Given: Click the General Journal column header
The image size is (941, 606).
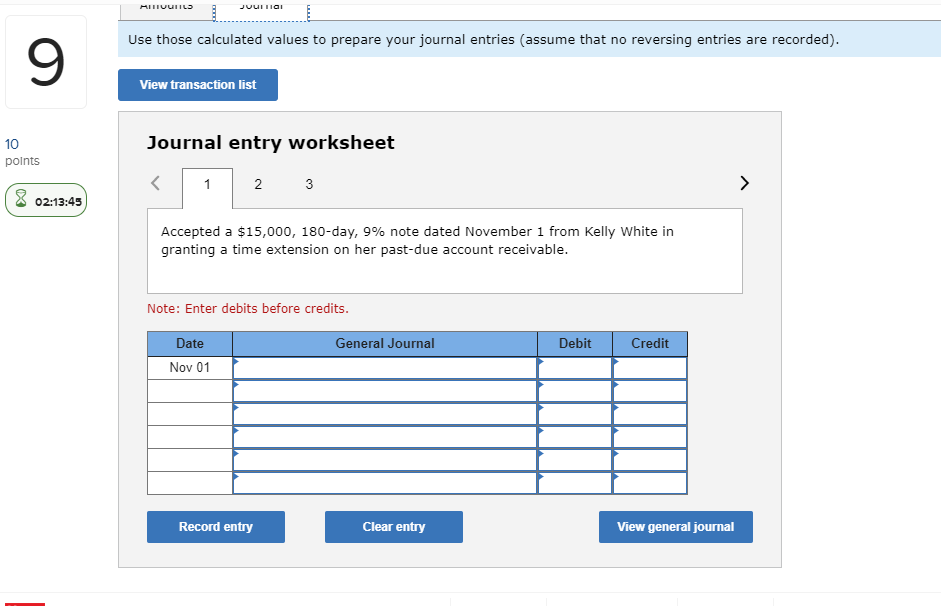Looking at the screenshot, I should click(x=385, y=344).
